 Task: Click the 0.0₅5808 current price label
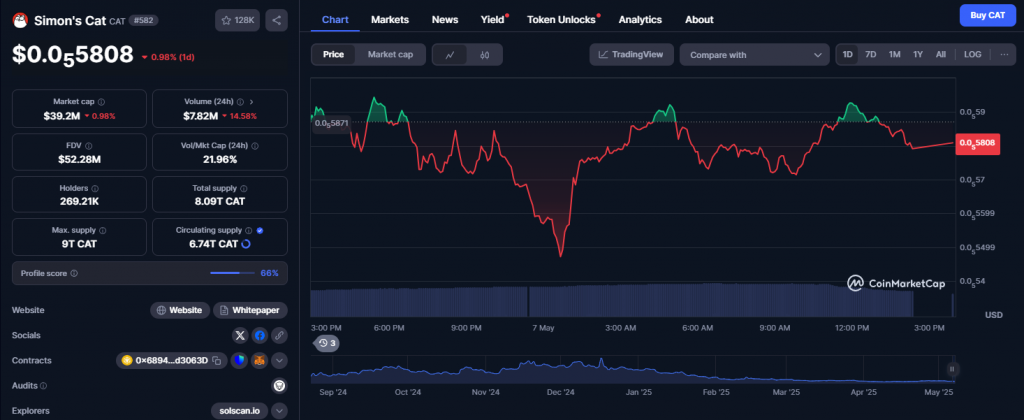click(978, 143)
